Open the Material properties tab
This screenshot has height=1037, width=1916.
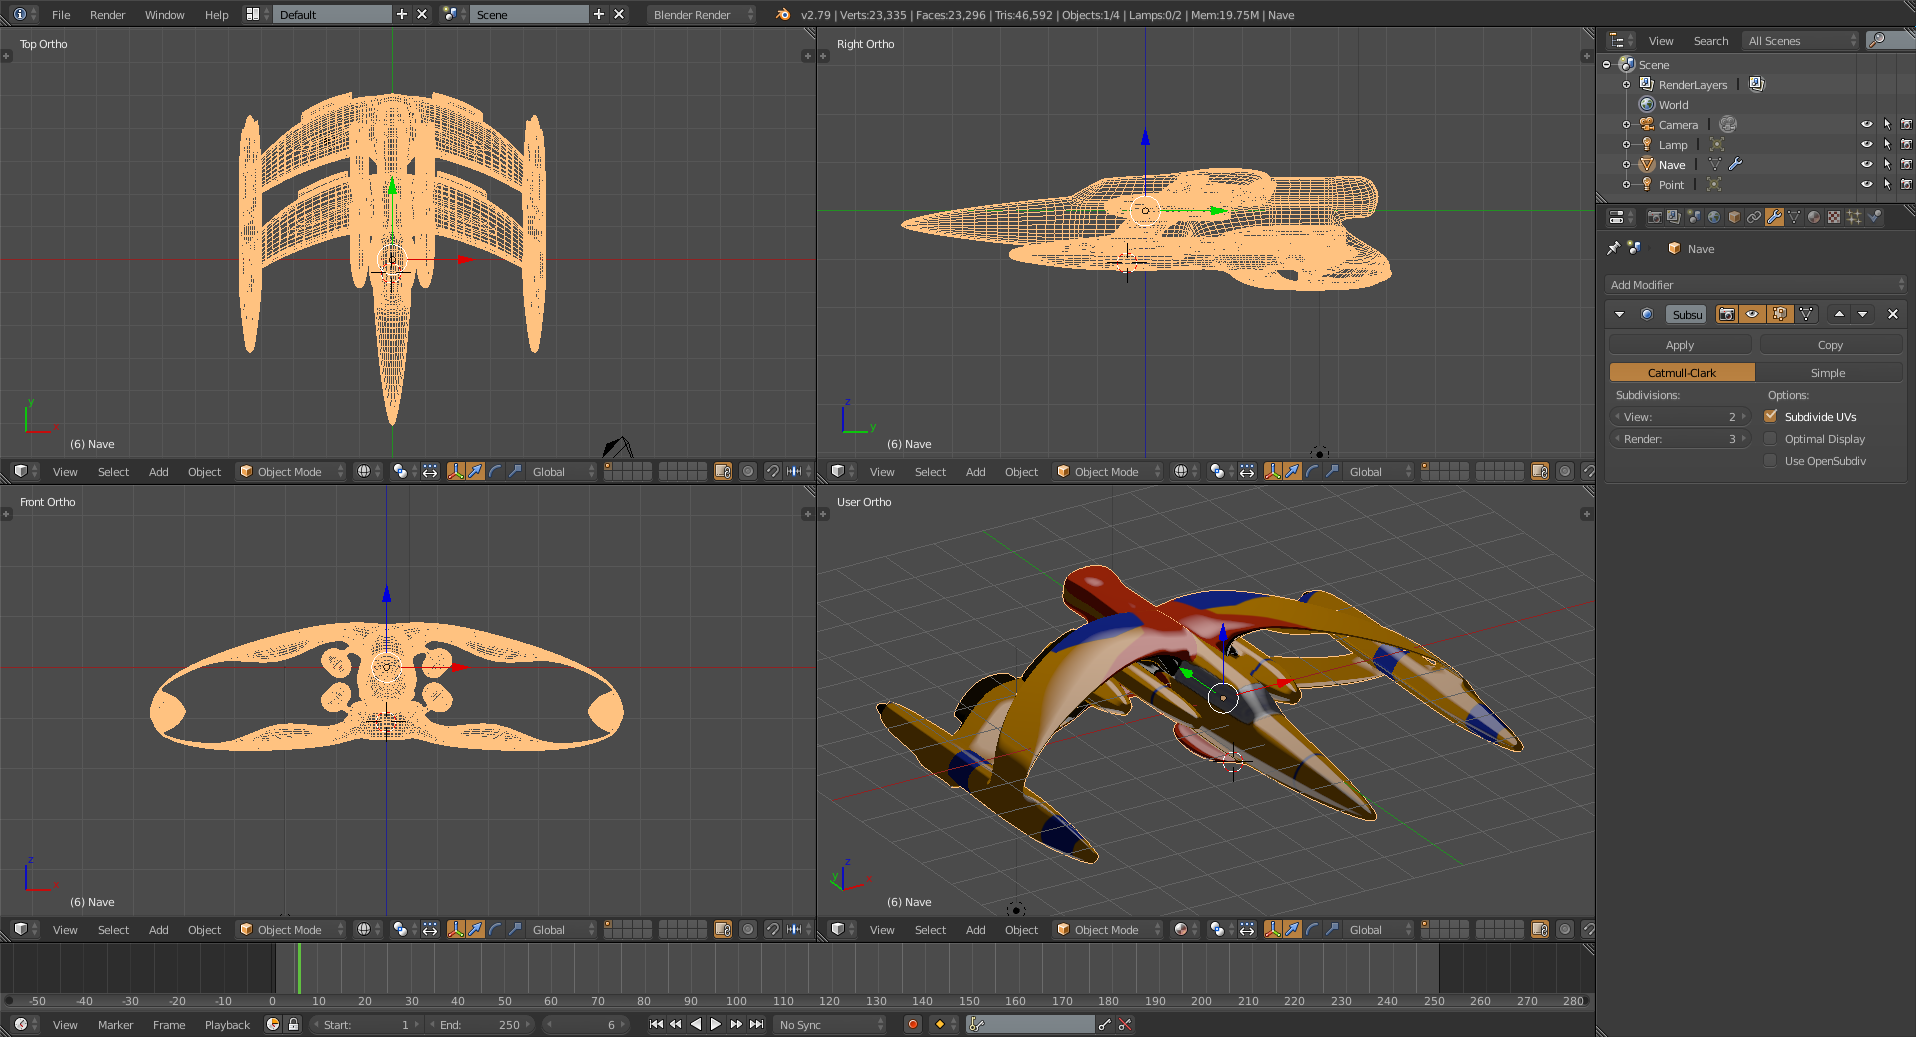coord(1814,217)
